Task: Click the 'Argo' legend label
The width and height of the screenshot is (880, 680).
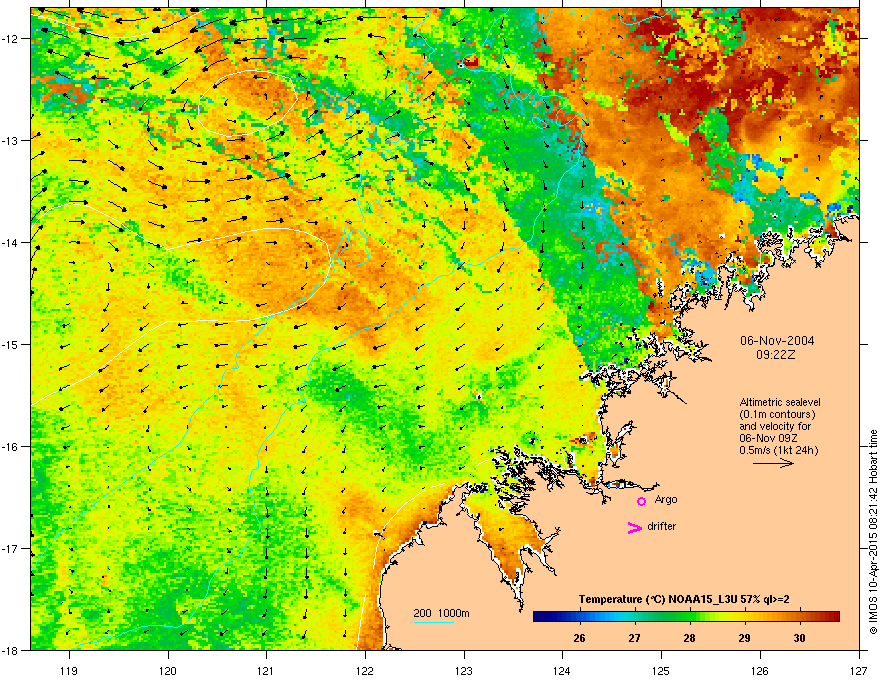Action: coord(666,499)
